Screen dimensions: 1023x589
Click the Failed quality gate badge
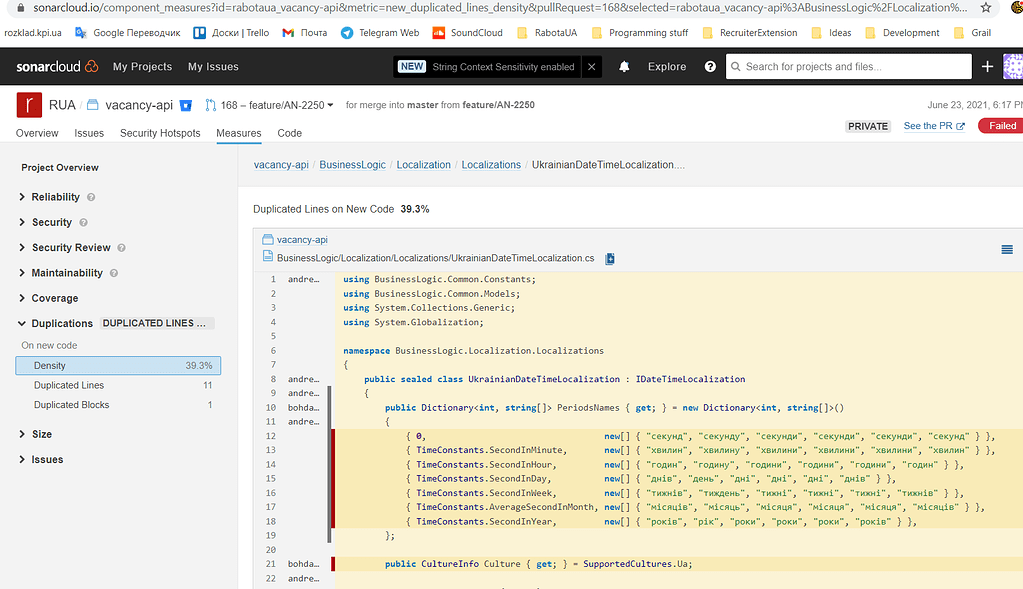pos(1005,125)
